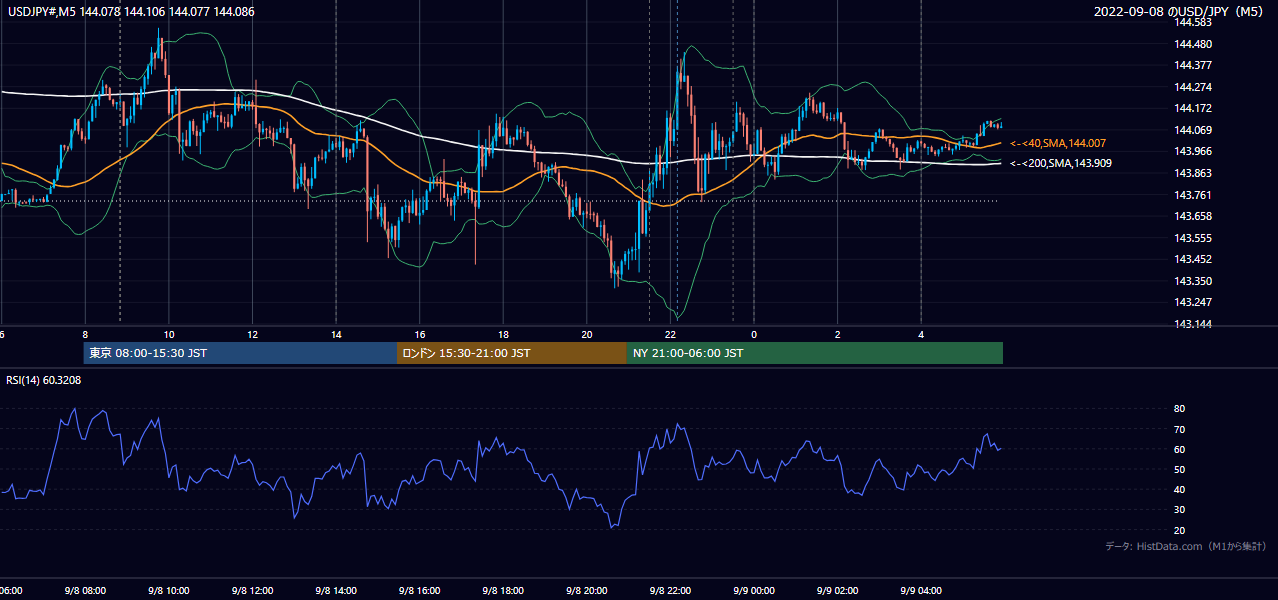
Task: Click the 9/8 08:00 bottom time label
Action: point(84,590)
